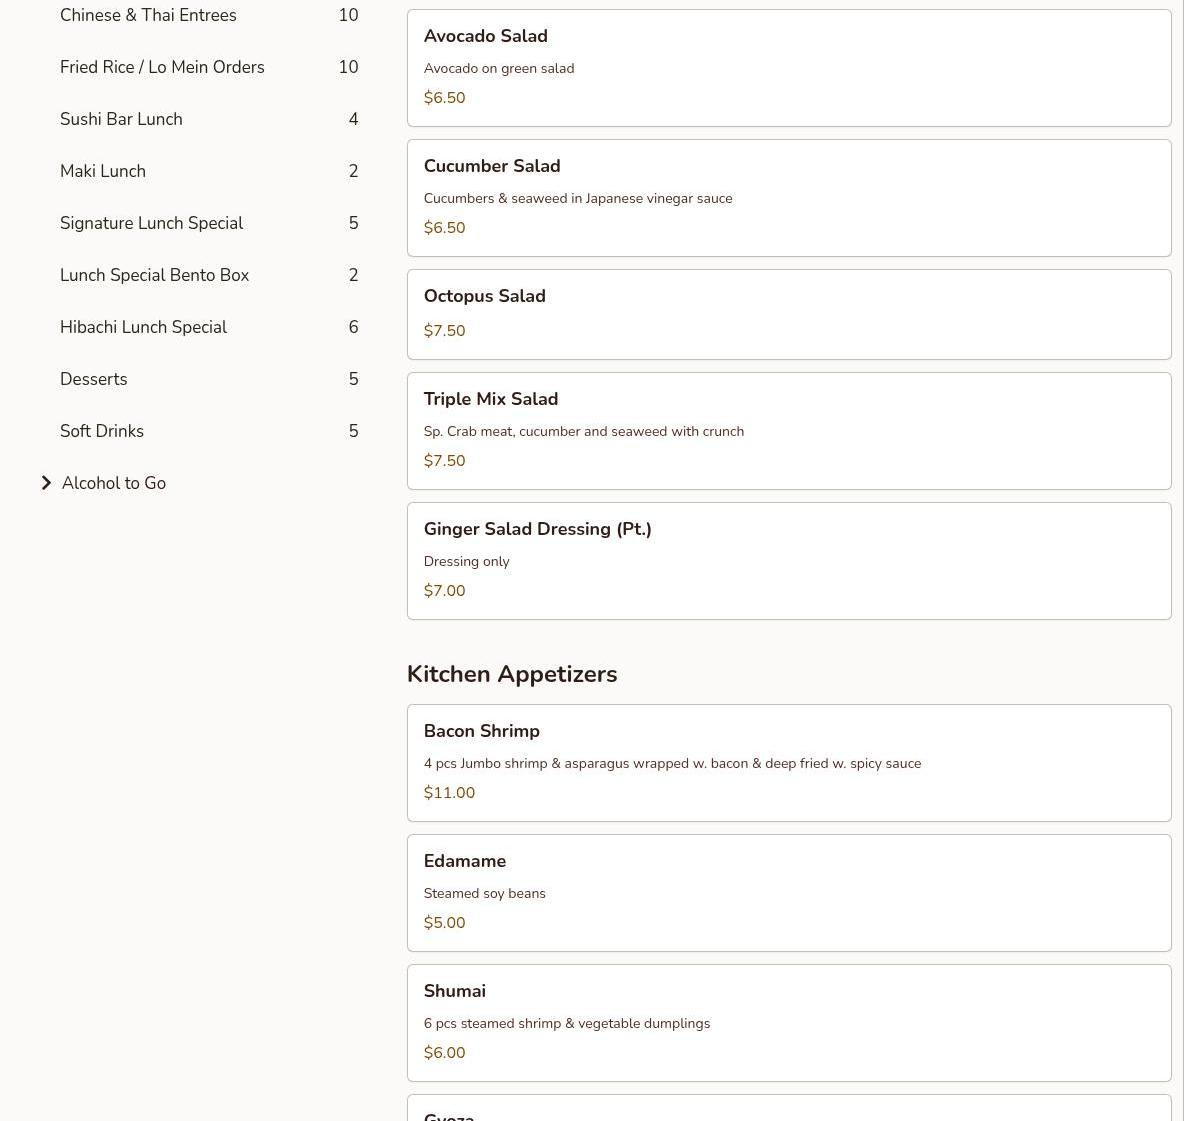Jump to Hibachi Lunch Special category
Screen dimensions: 1204x1121
143,327
